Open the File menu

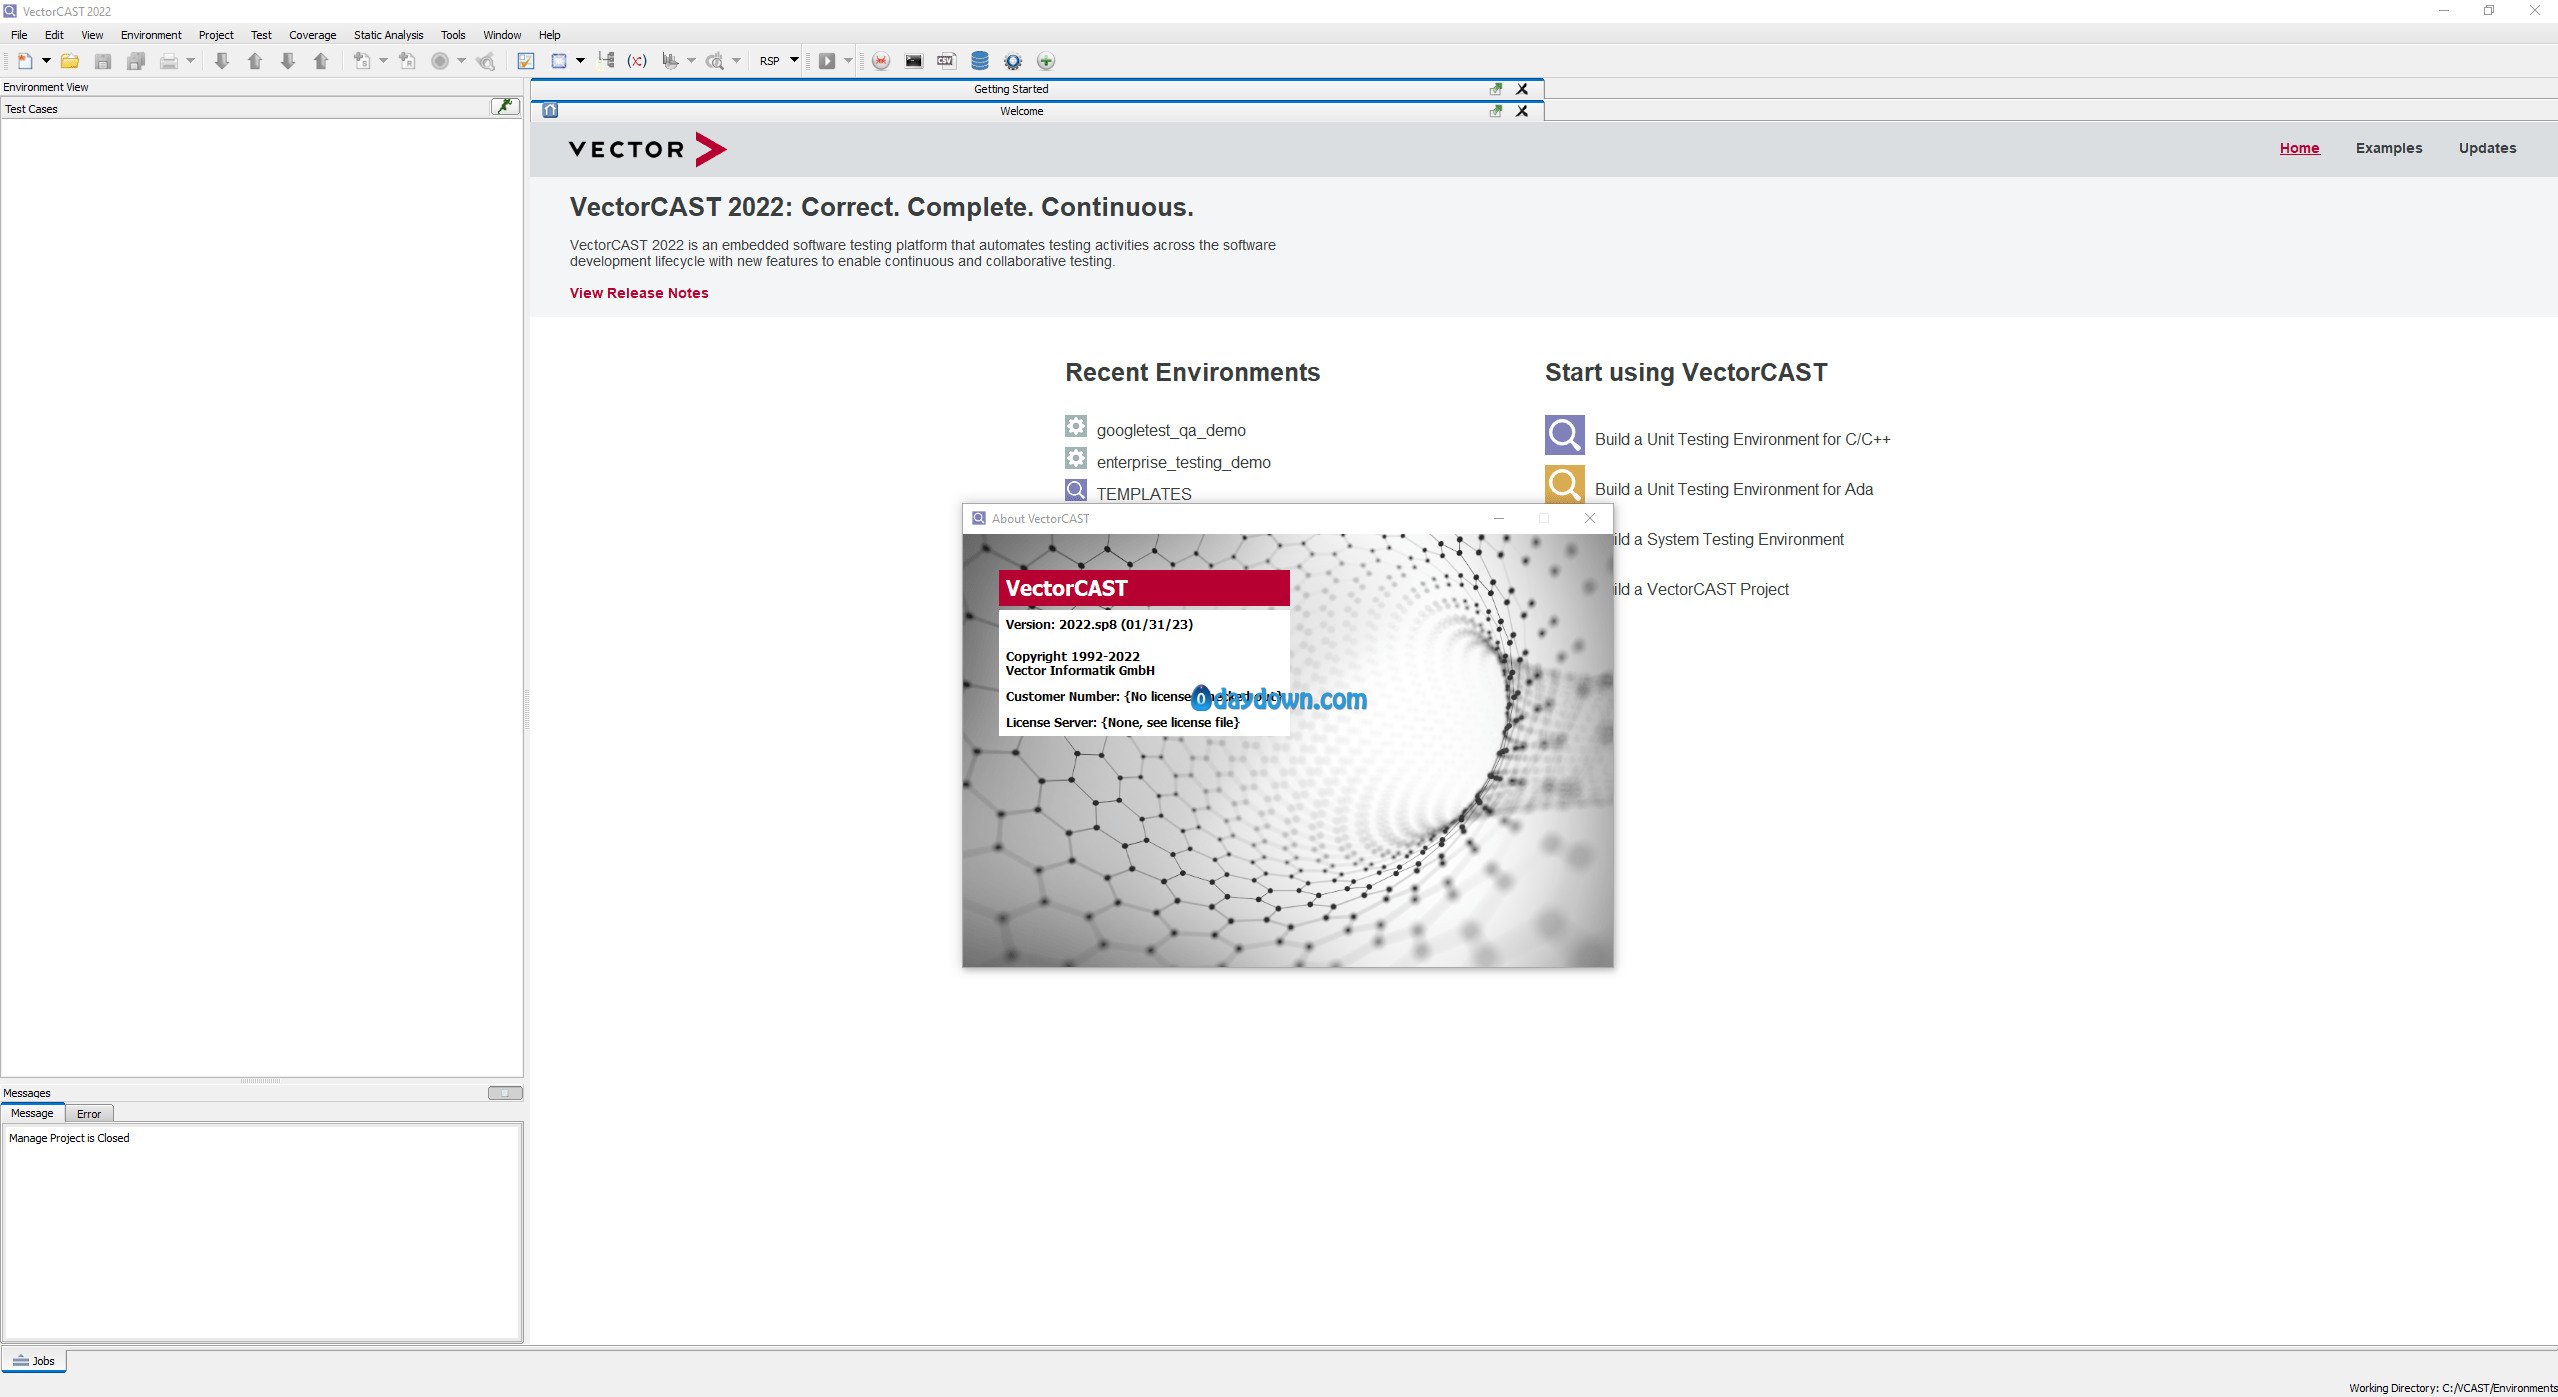coord(19,35)
